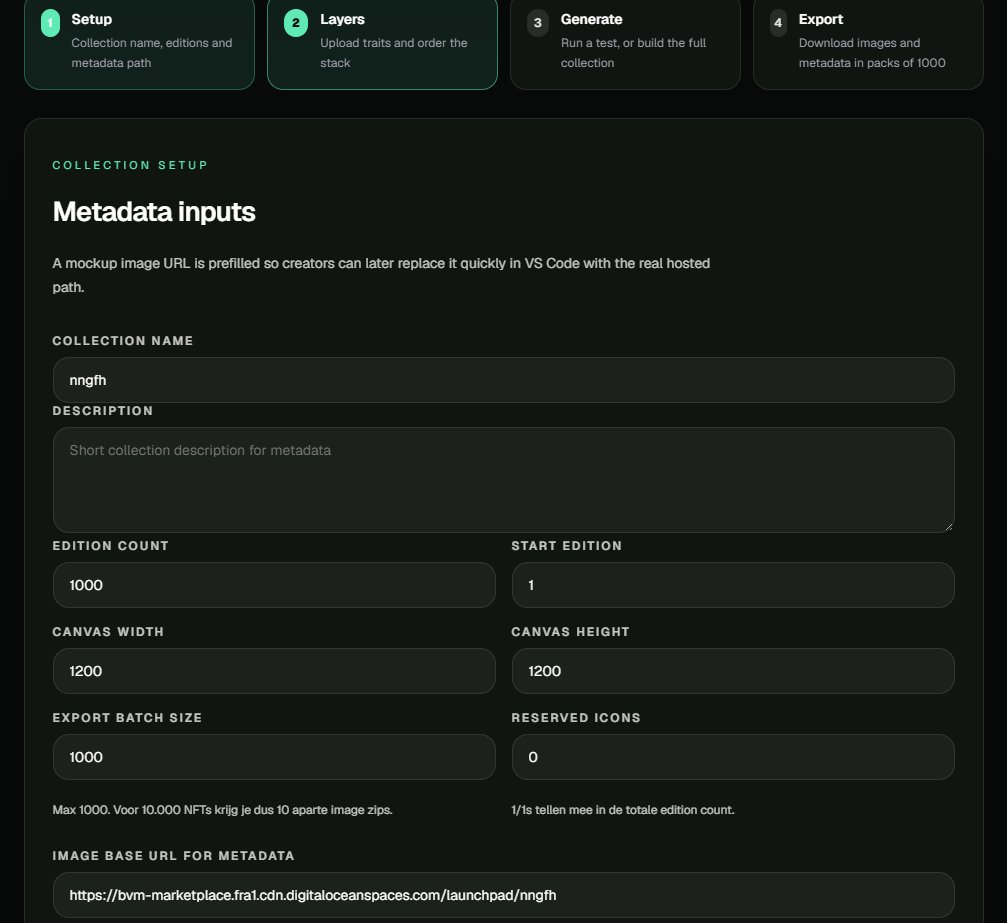Focus the Export Batch Size field
Image resolution: width=1007 pixels, height=923 pixels.
pyautogui.click(x=274, y=757)
